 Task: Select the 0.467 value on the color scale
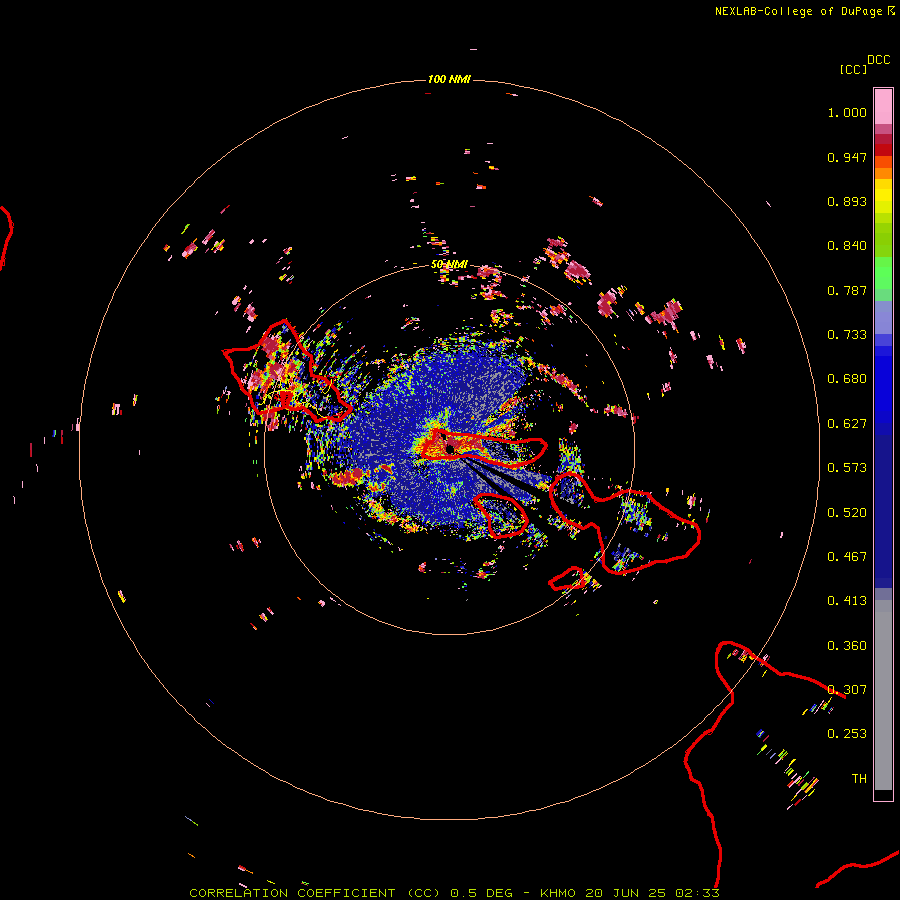pyautogui.click(x=847, y=557)
